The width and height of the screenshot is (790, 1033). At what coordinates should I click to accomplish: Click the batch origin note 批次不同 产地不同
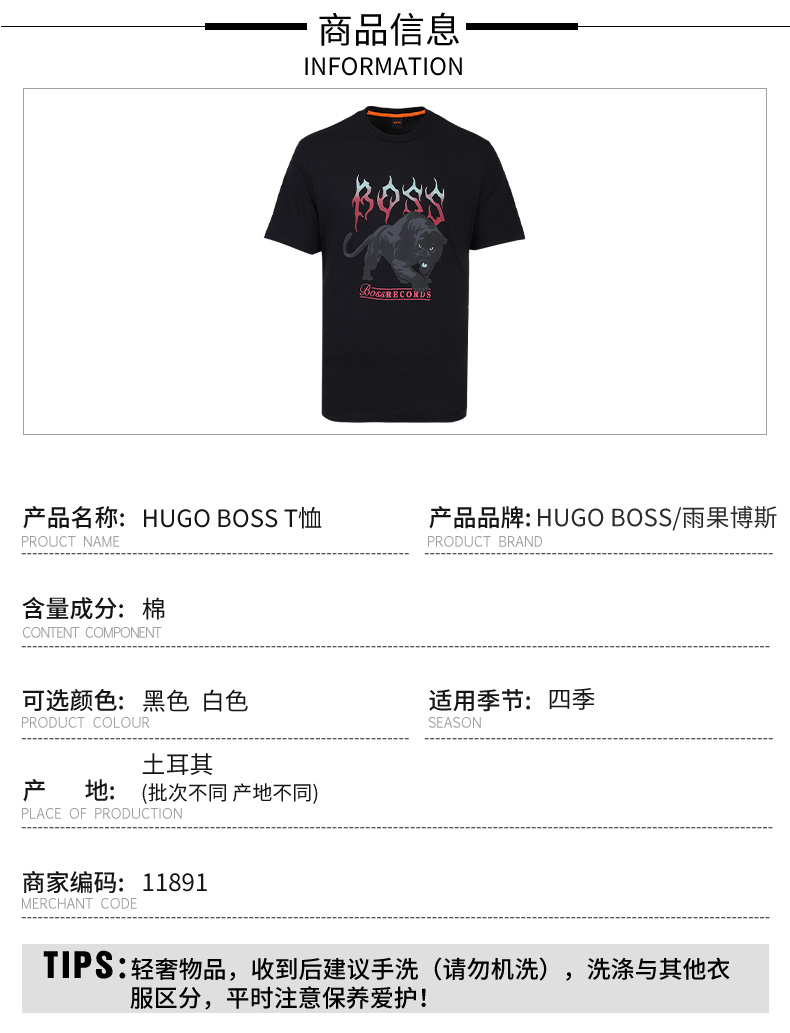click(230, 792)
